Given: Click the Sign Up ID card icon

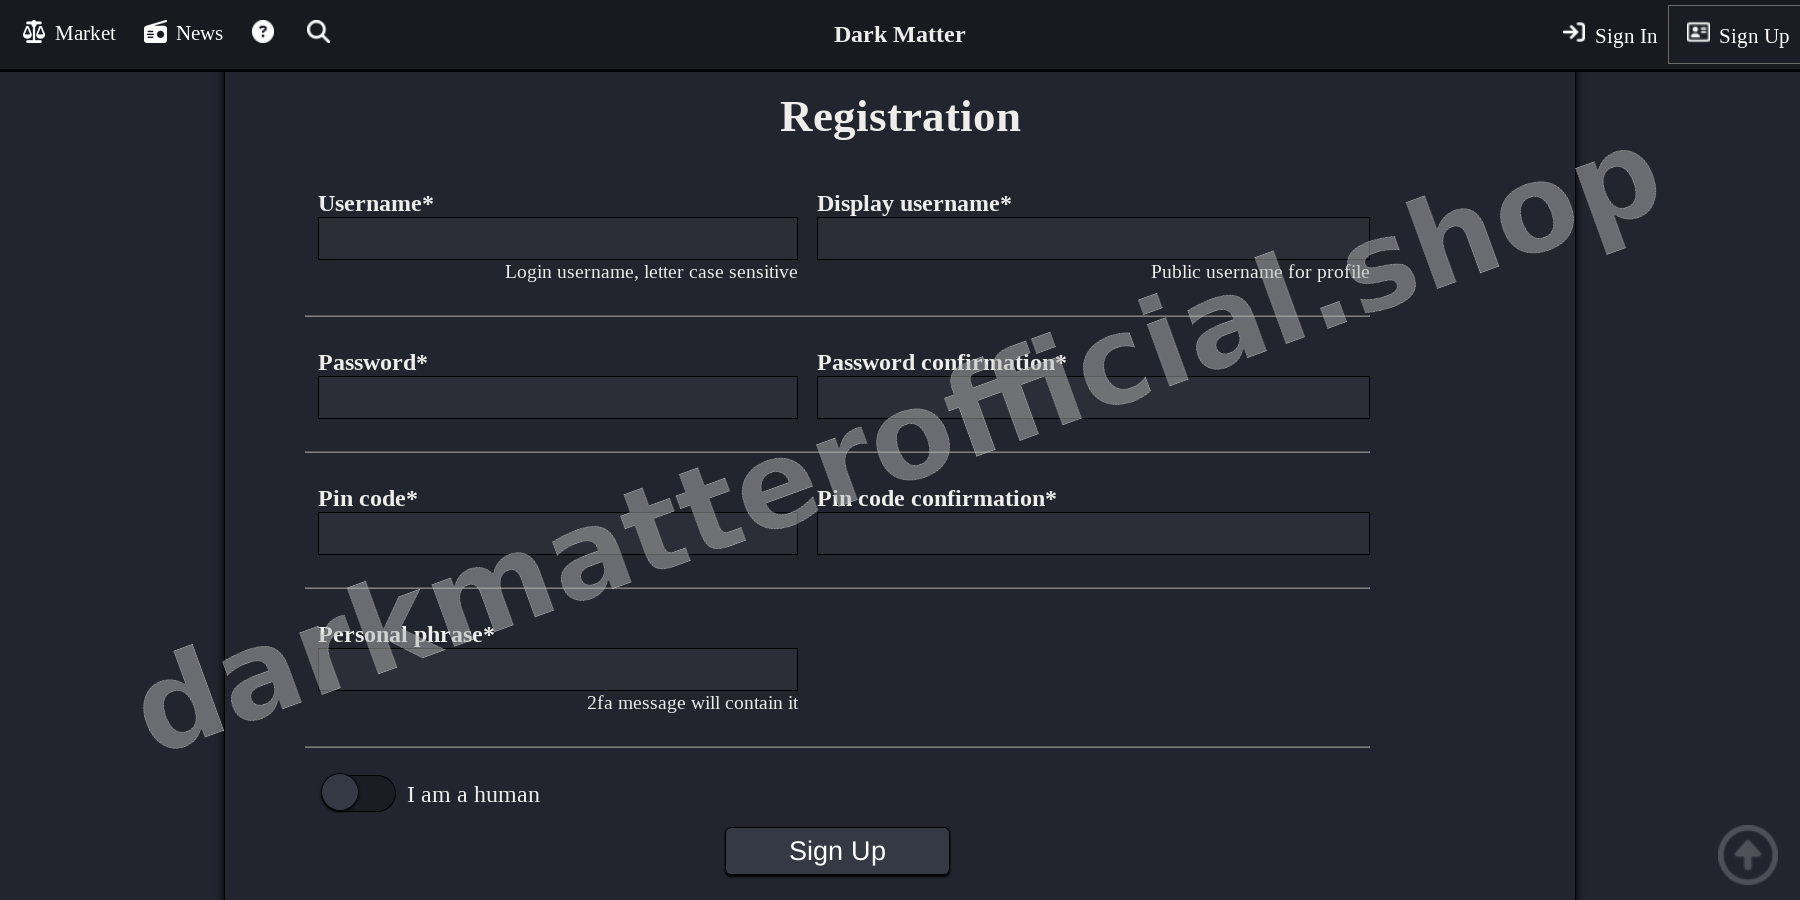Looking at the screenshot, I should [x=1698, y=32].
